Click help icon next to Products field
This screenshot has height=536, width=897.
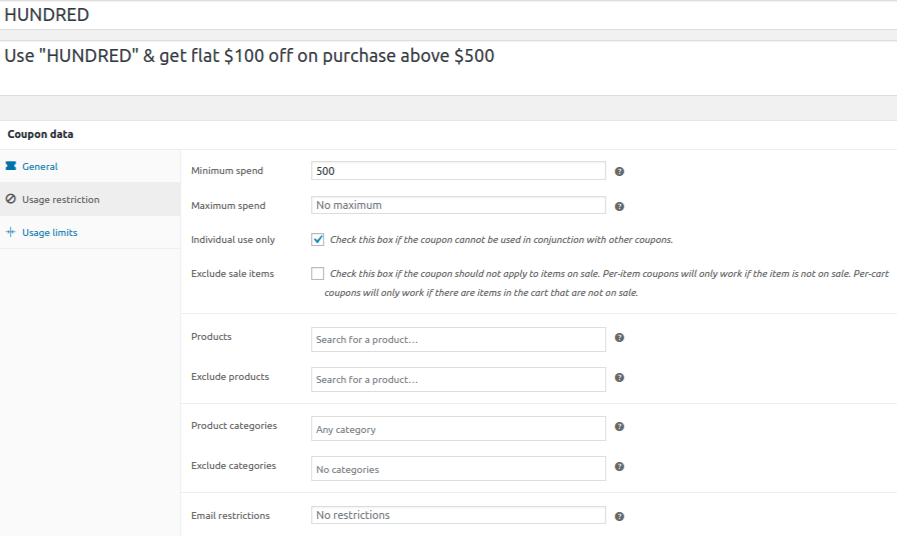620,338
